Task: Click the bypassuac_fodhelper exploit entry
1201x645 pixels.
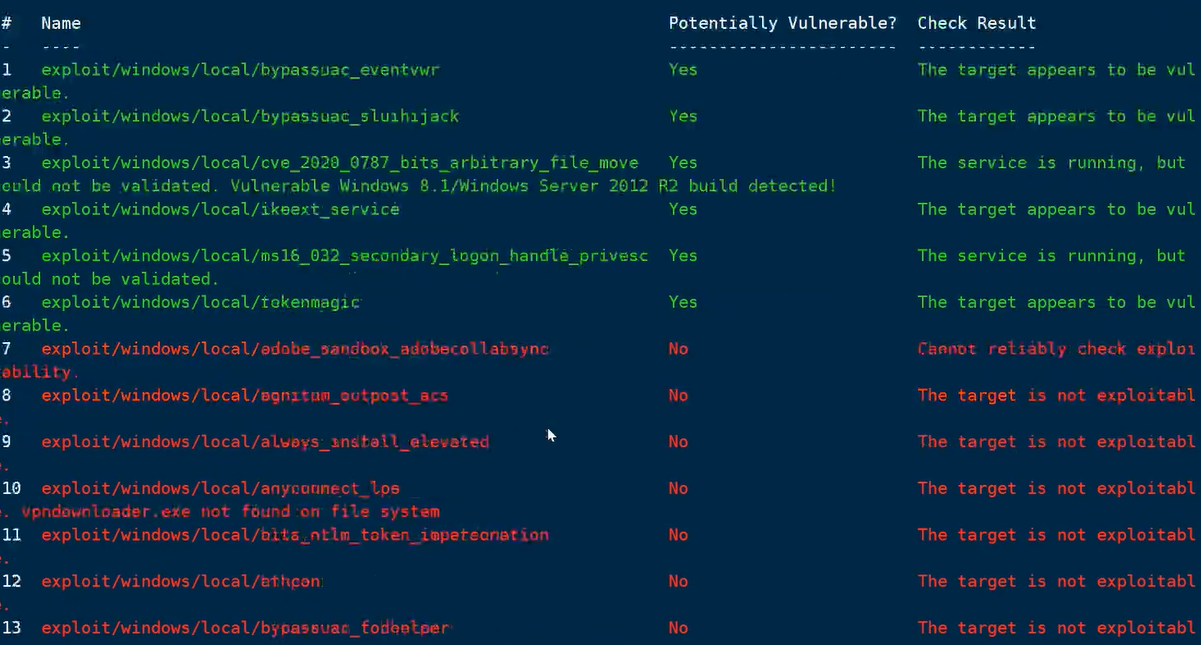Action: [246, 628]
